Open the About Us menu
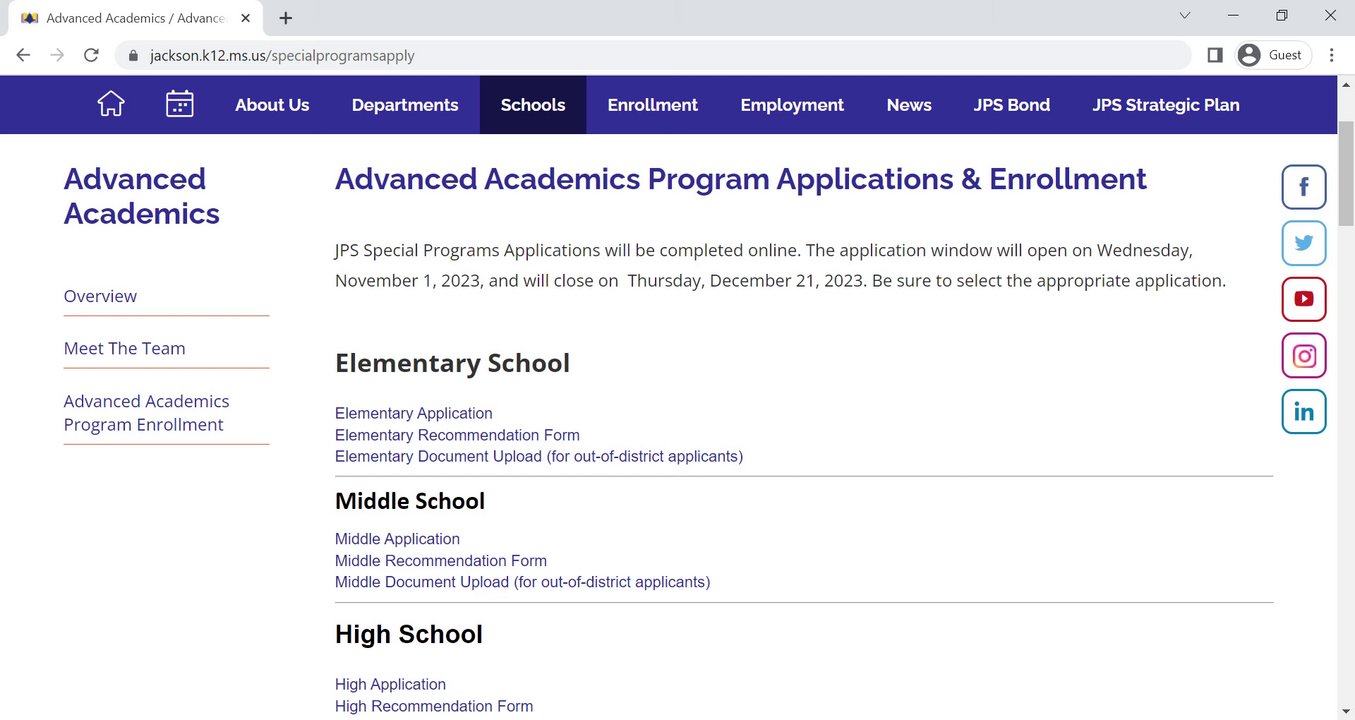Viewport: 1355px width, 720px height. (272, 105)
